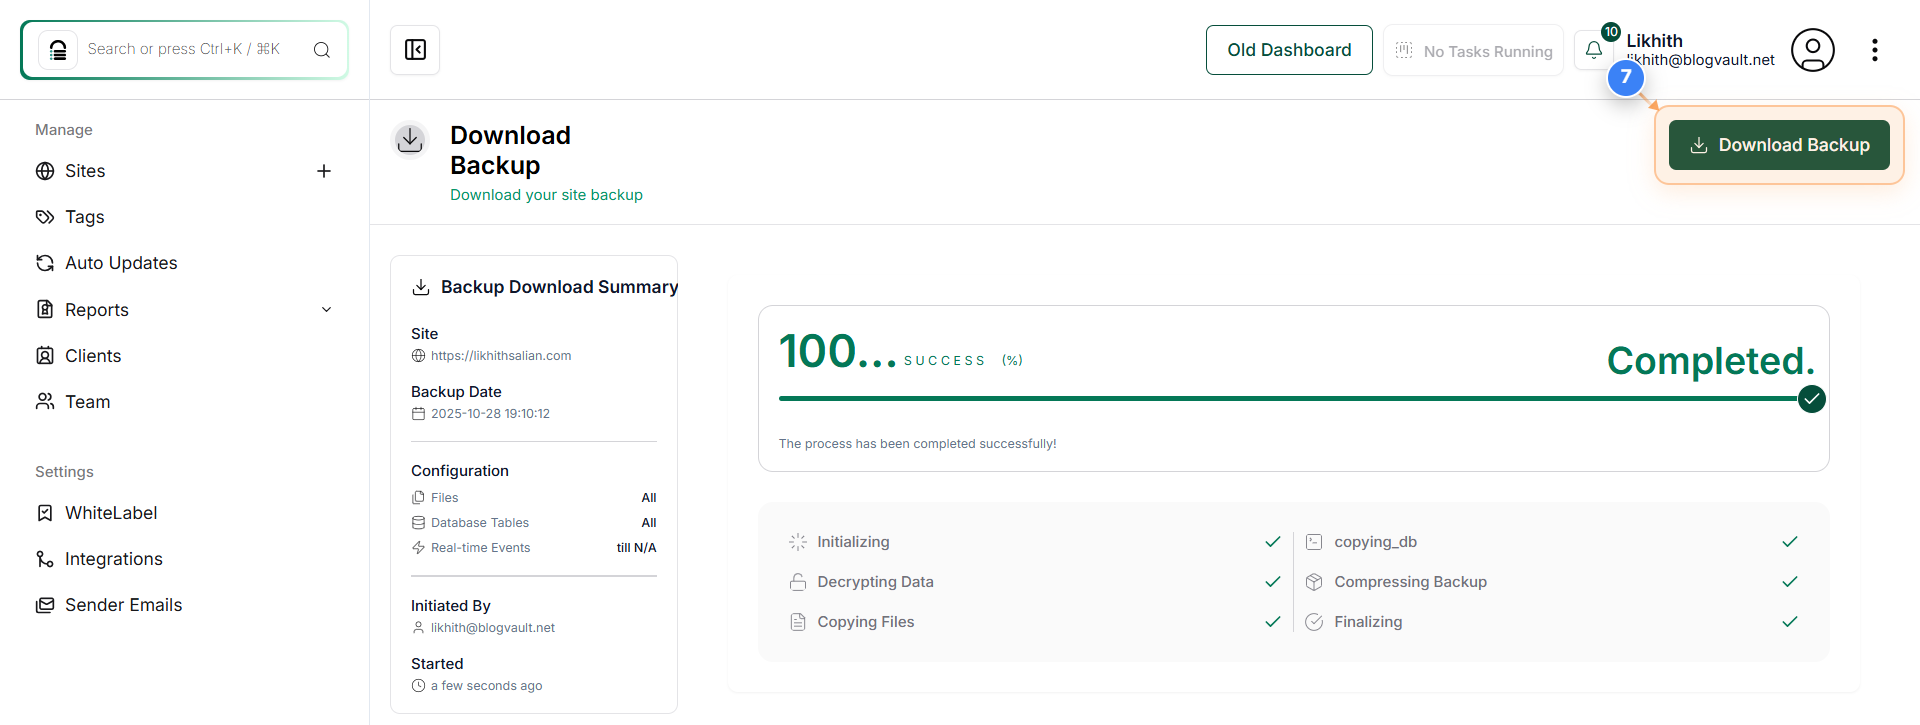Viewport: 1920px width, 725px height.
Task: Click the Clients icon
Action: 45,355
